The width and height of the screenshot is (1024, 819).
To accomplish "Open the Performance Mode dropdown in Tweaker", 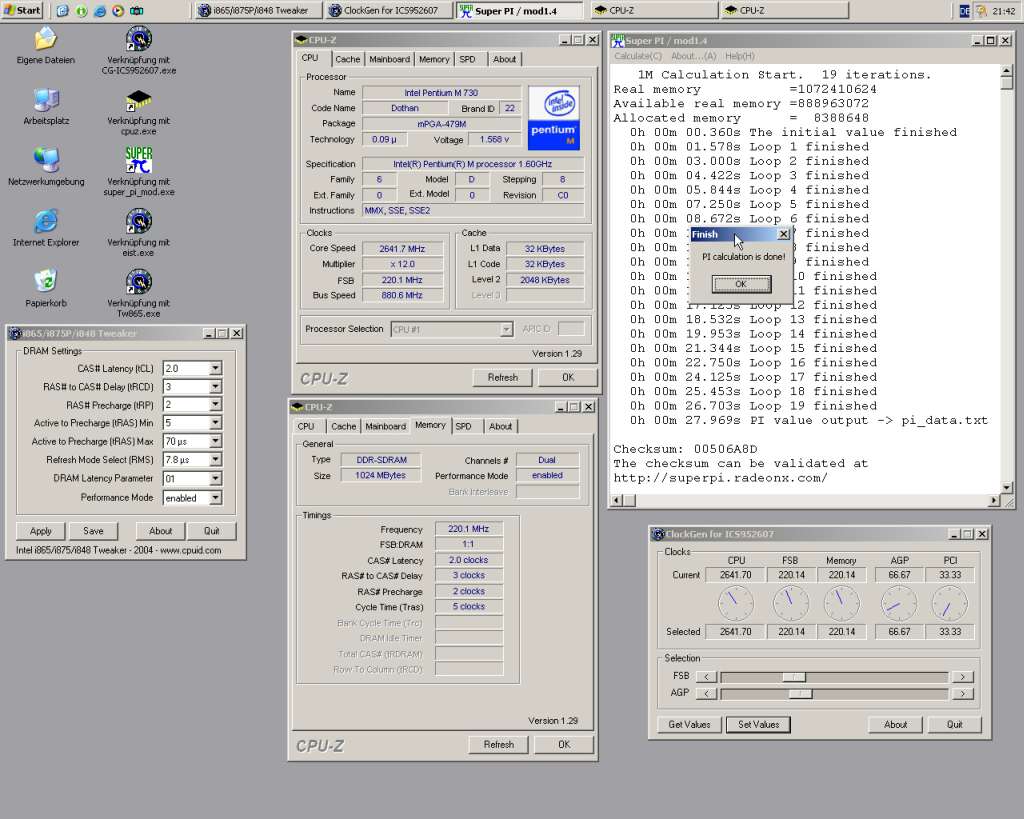I will tap(215, 498).
